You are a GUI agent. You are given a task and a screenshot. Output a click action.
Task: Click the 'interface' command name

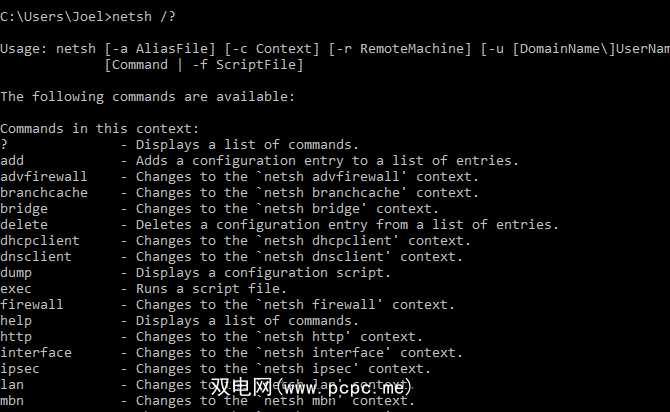pos(36,352)
